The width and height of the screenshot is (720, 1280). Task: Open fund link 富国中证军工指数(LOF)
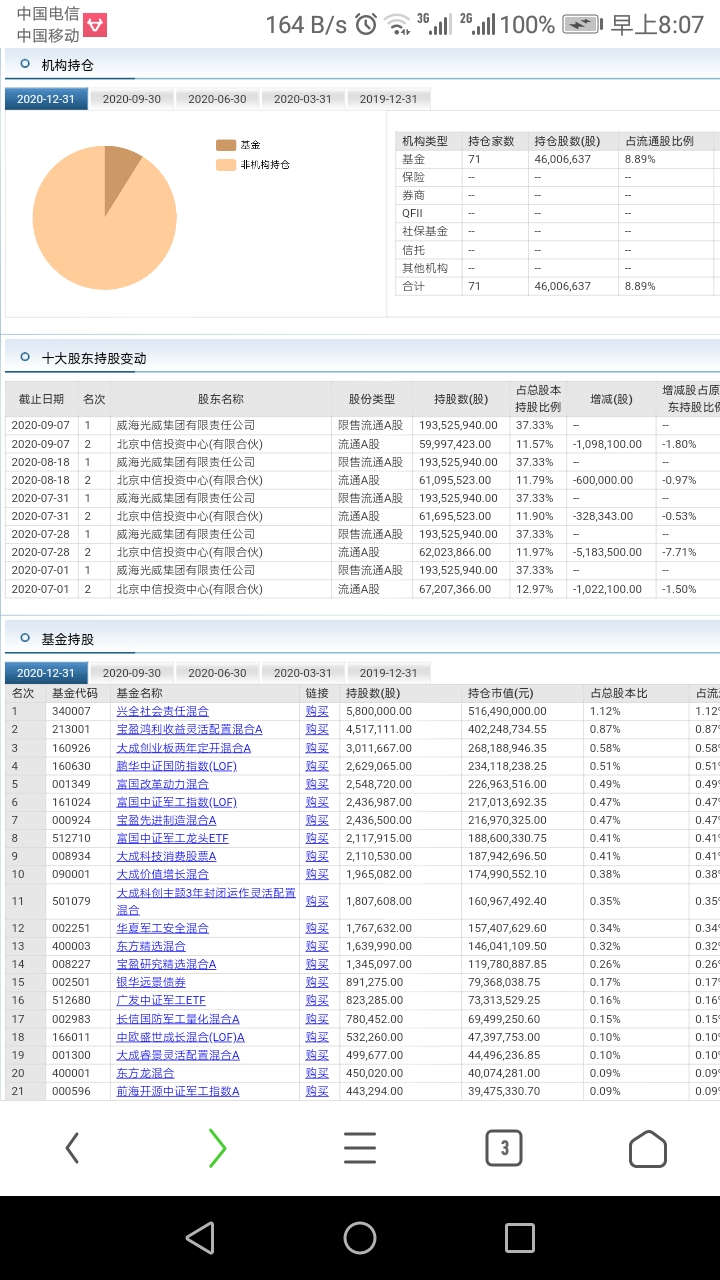(177, 802)
